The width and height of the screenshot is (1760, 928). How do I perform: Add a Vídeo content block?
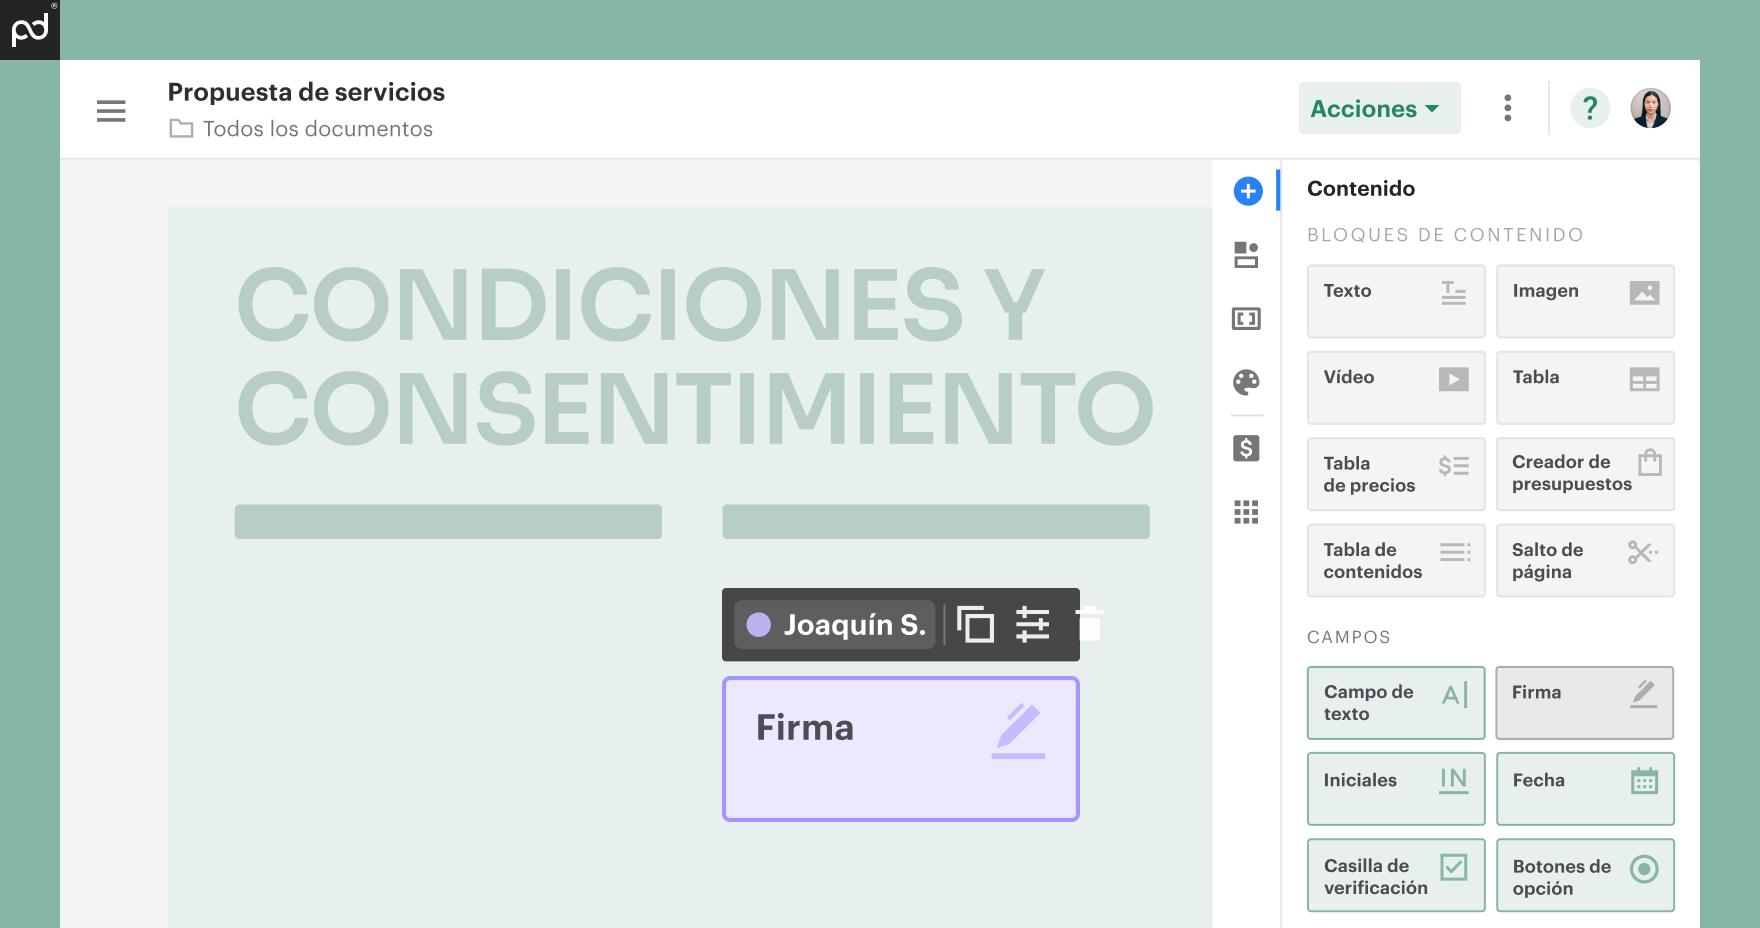point(1396,387)
